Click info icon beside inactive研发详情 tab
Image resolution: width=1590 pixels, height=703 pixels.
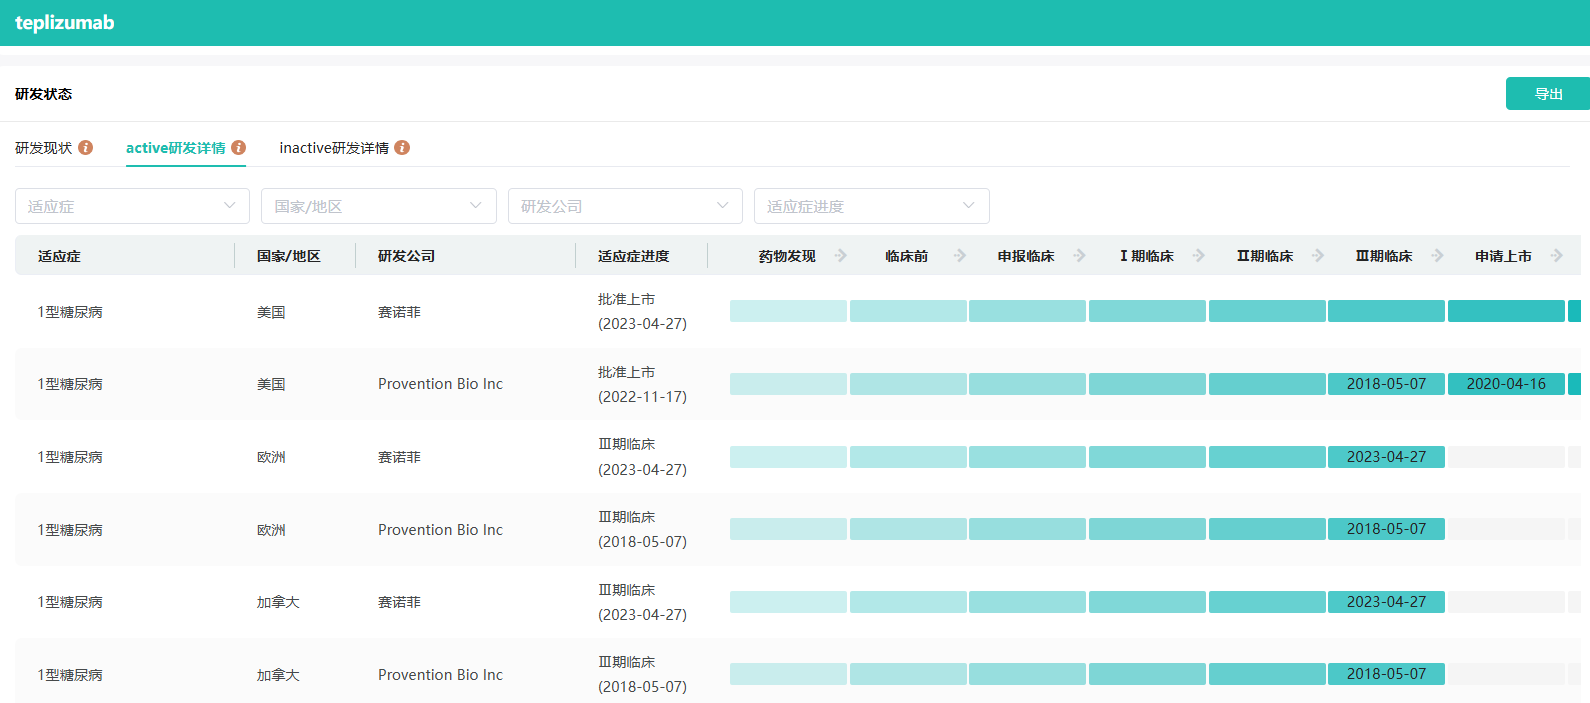[402, 148]
